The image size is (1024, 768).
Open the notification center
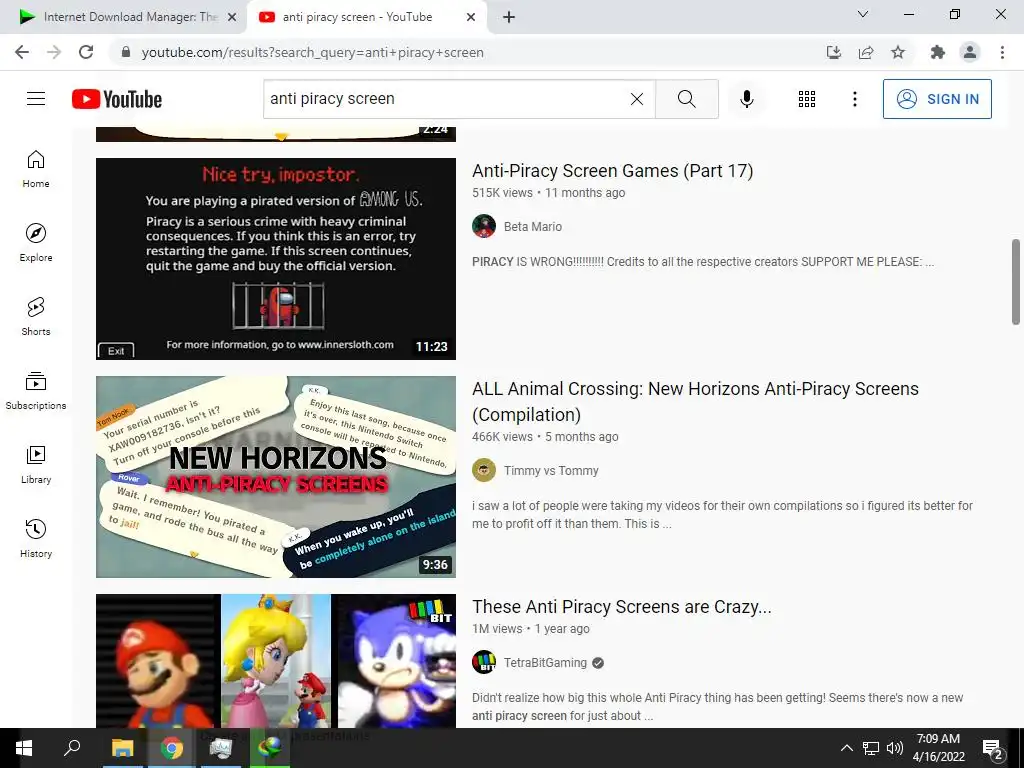(x=993, y=750)
